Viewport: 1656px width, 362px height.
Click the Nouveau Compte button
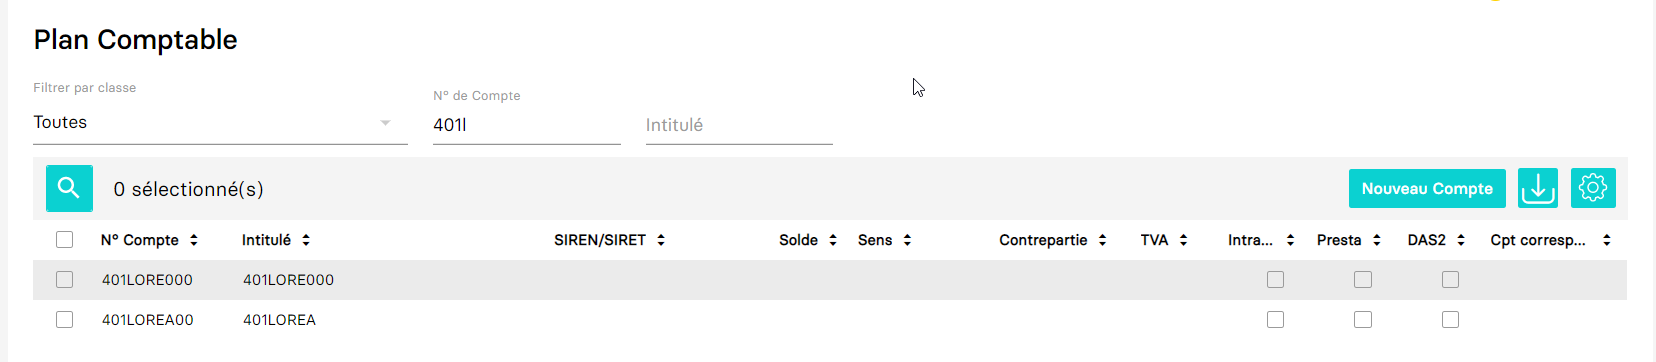(x=1427, y=188)
